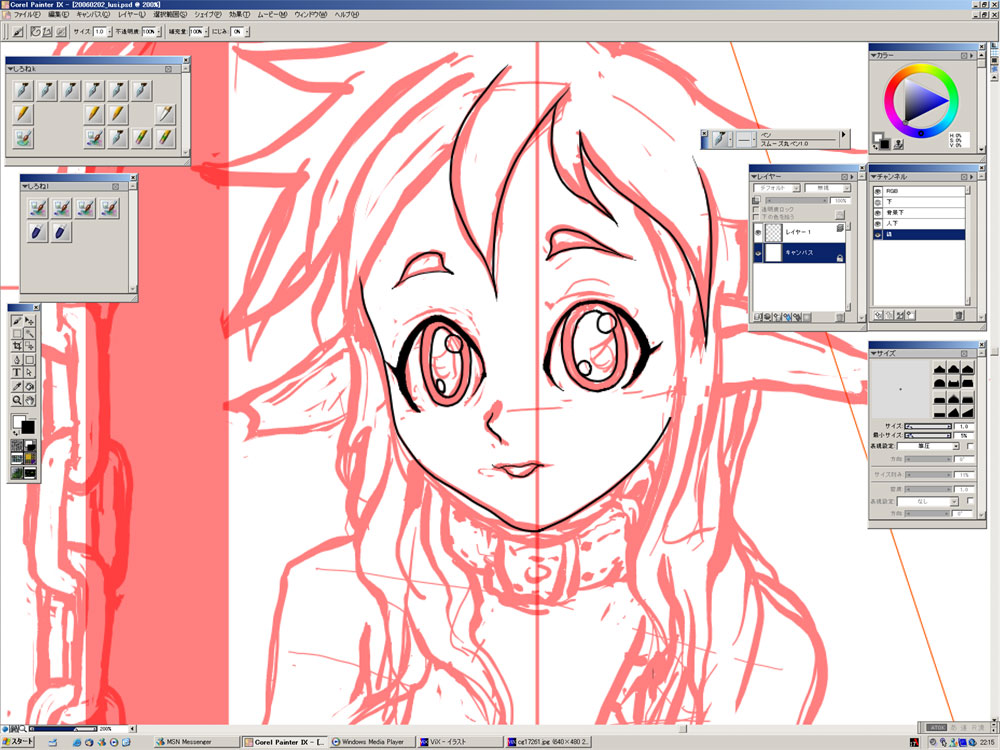
Task: Select the Paint Bucket tool
Action: click(30, 386)
